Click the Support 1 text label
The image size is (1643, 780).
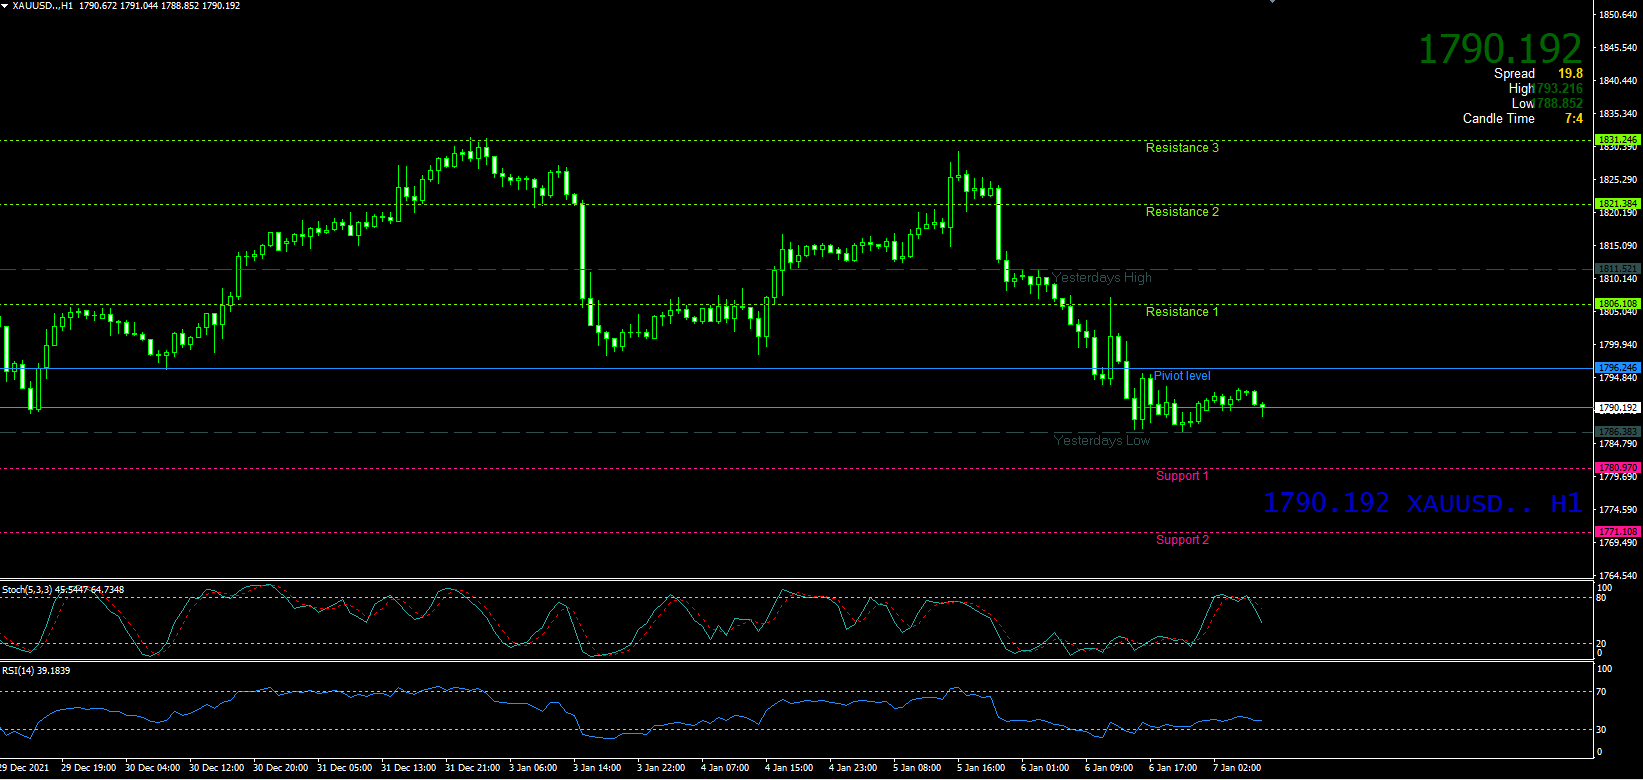coord(1182,476)
